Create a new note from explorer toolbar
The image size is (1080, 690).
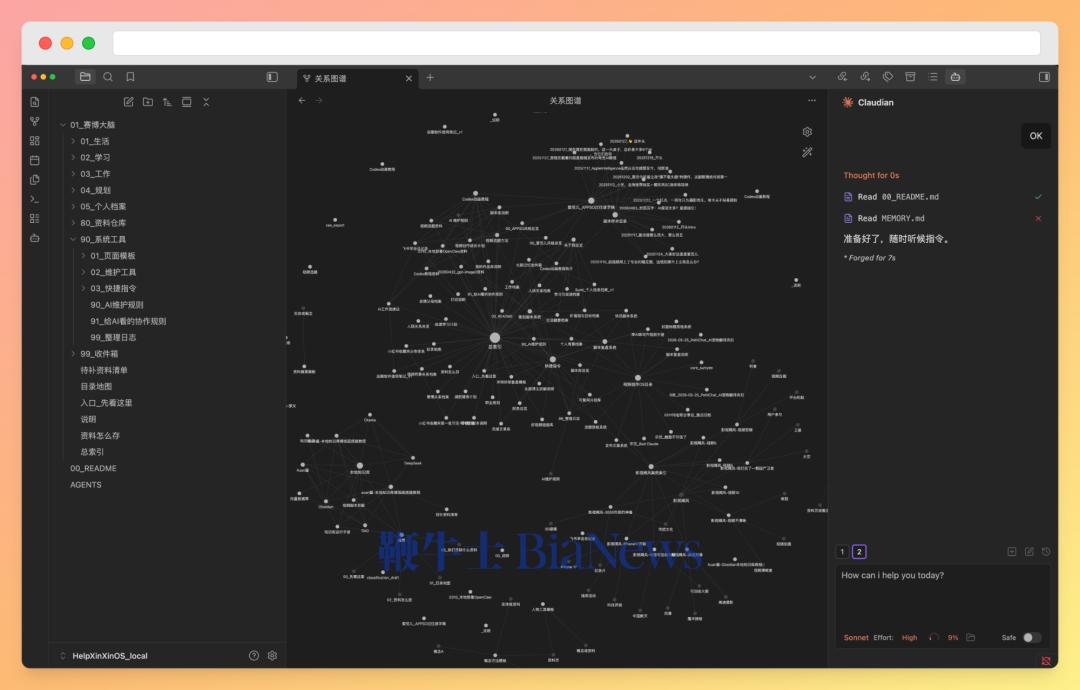128,102
